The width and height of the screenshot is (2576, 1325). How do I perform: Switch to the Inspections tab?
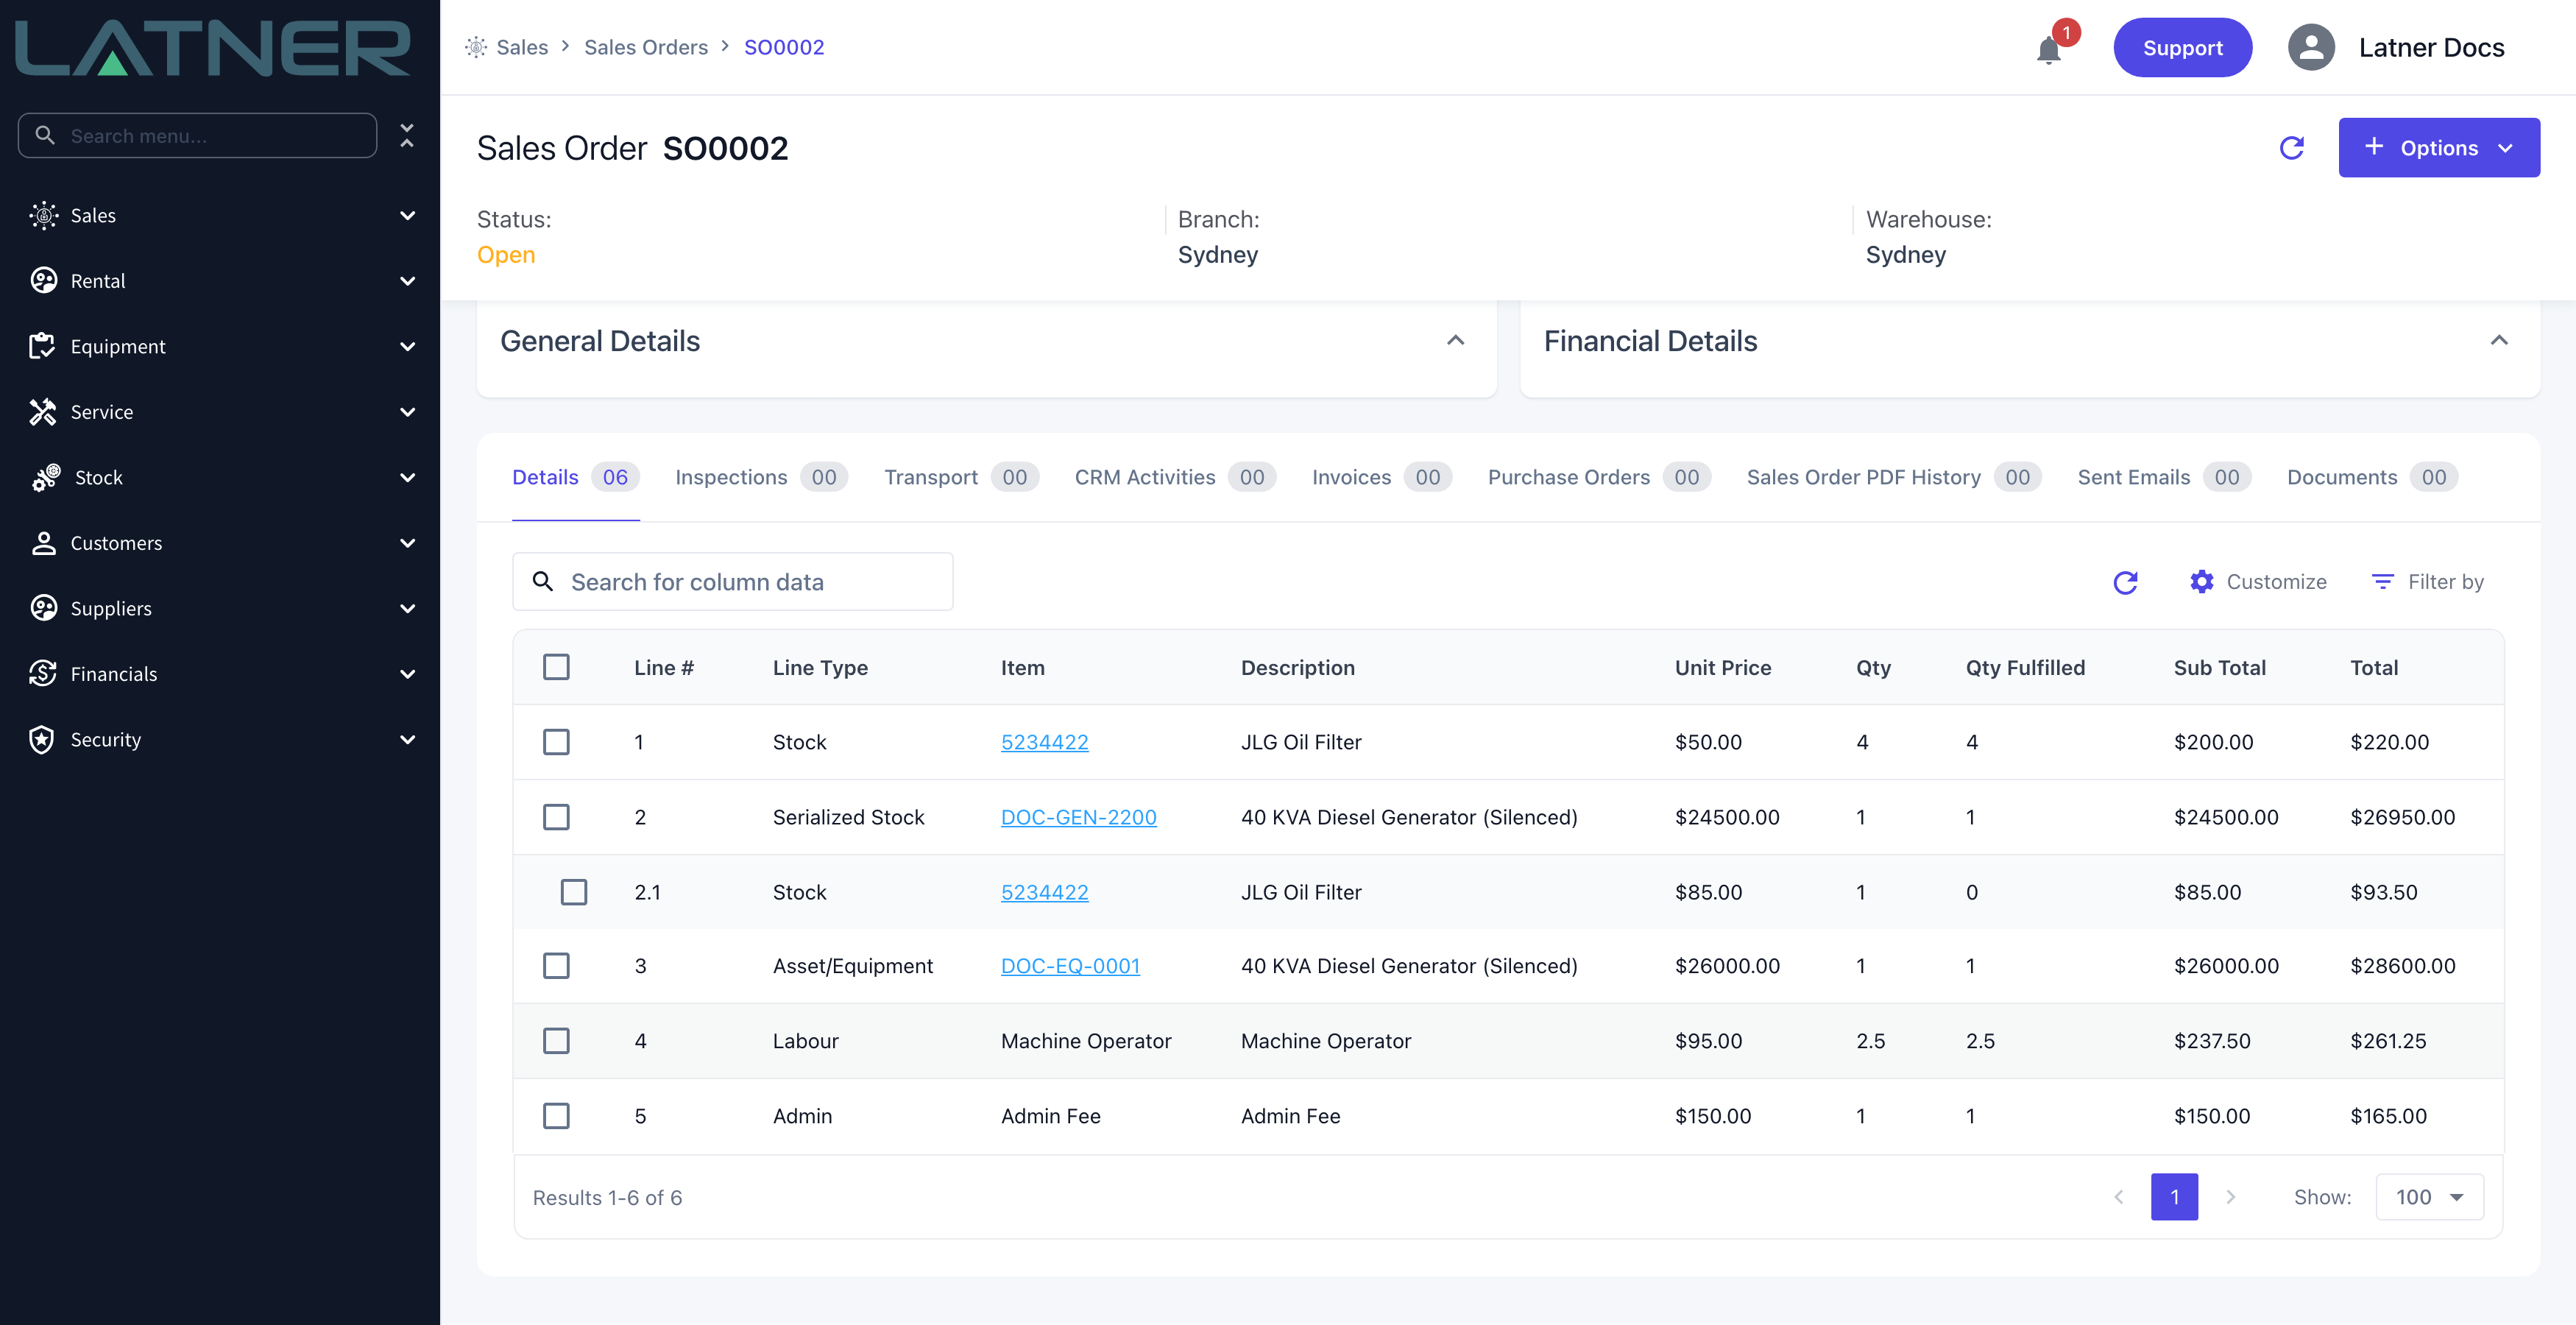point(761,477)
